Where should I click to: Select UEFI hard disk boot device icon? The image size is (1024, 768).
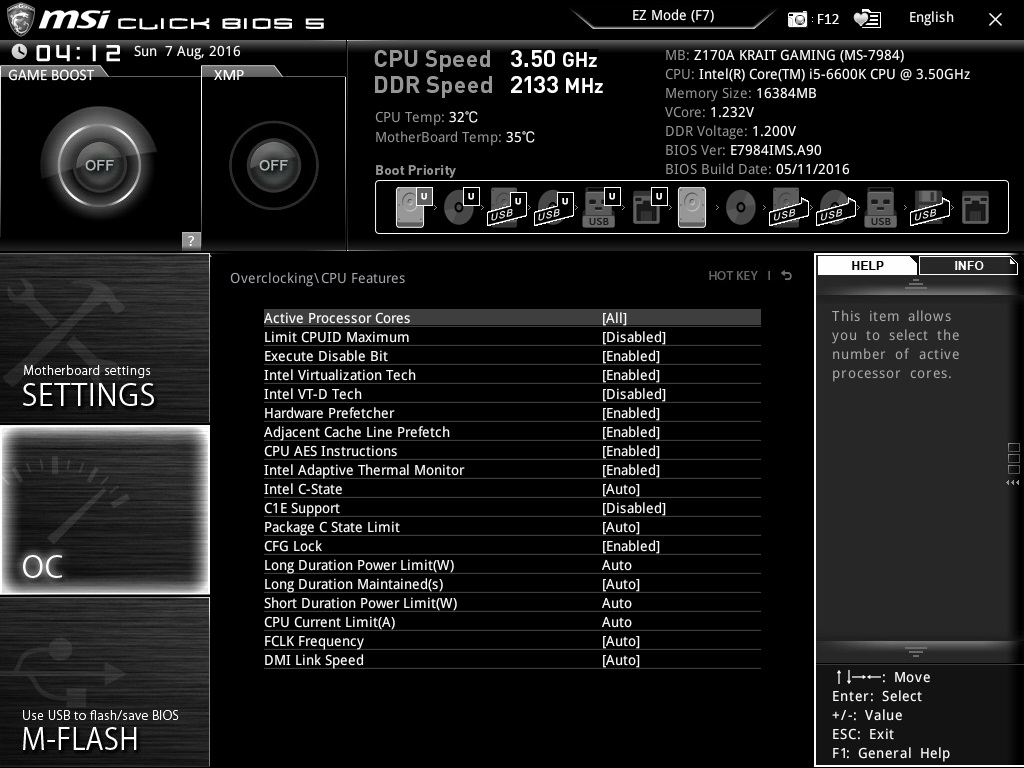click(x=414, y=207)
